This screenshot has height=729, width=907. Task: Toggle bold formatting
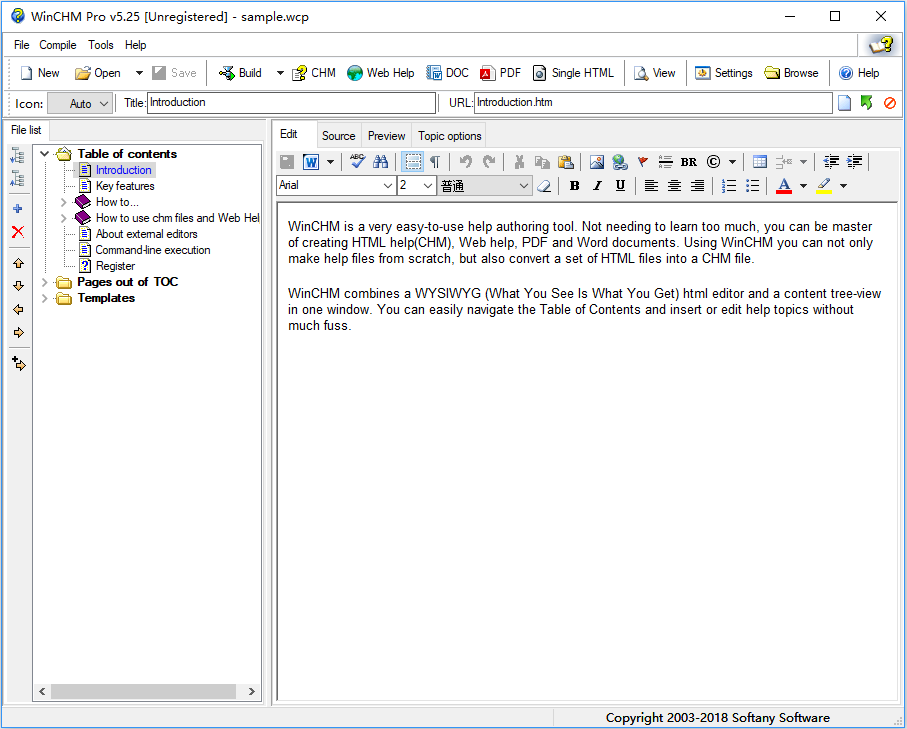574,186
